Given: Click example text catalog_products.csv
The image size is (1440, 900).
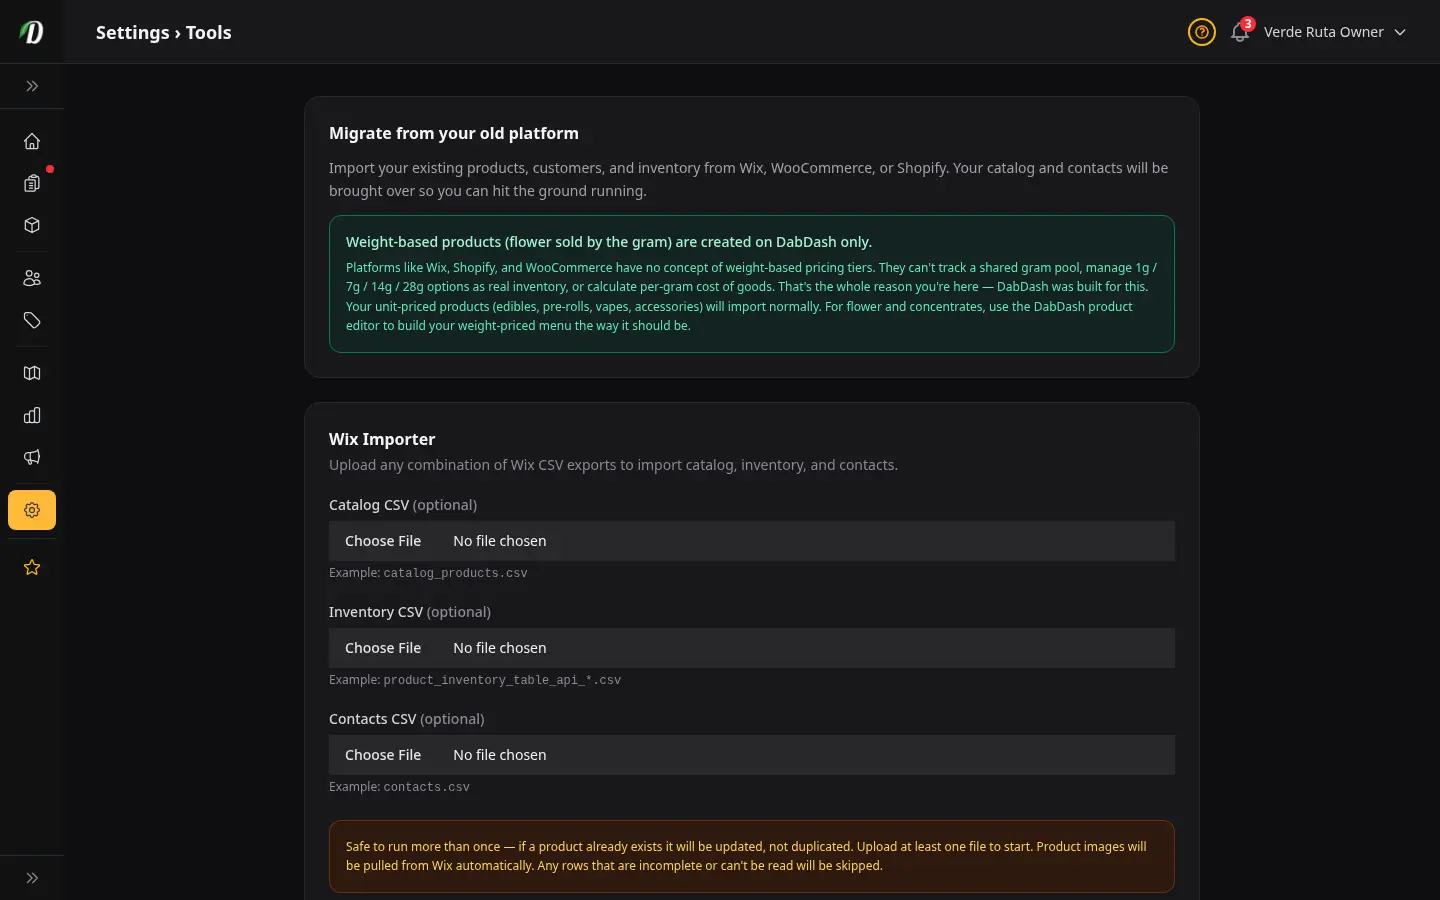Looking at the screenshot, I should pos(455,573).
